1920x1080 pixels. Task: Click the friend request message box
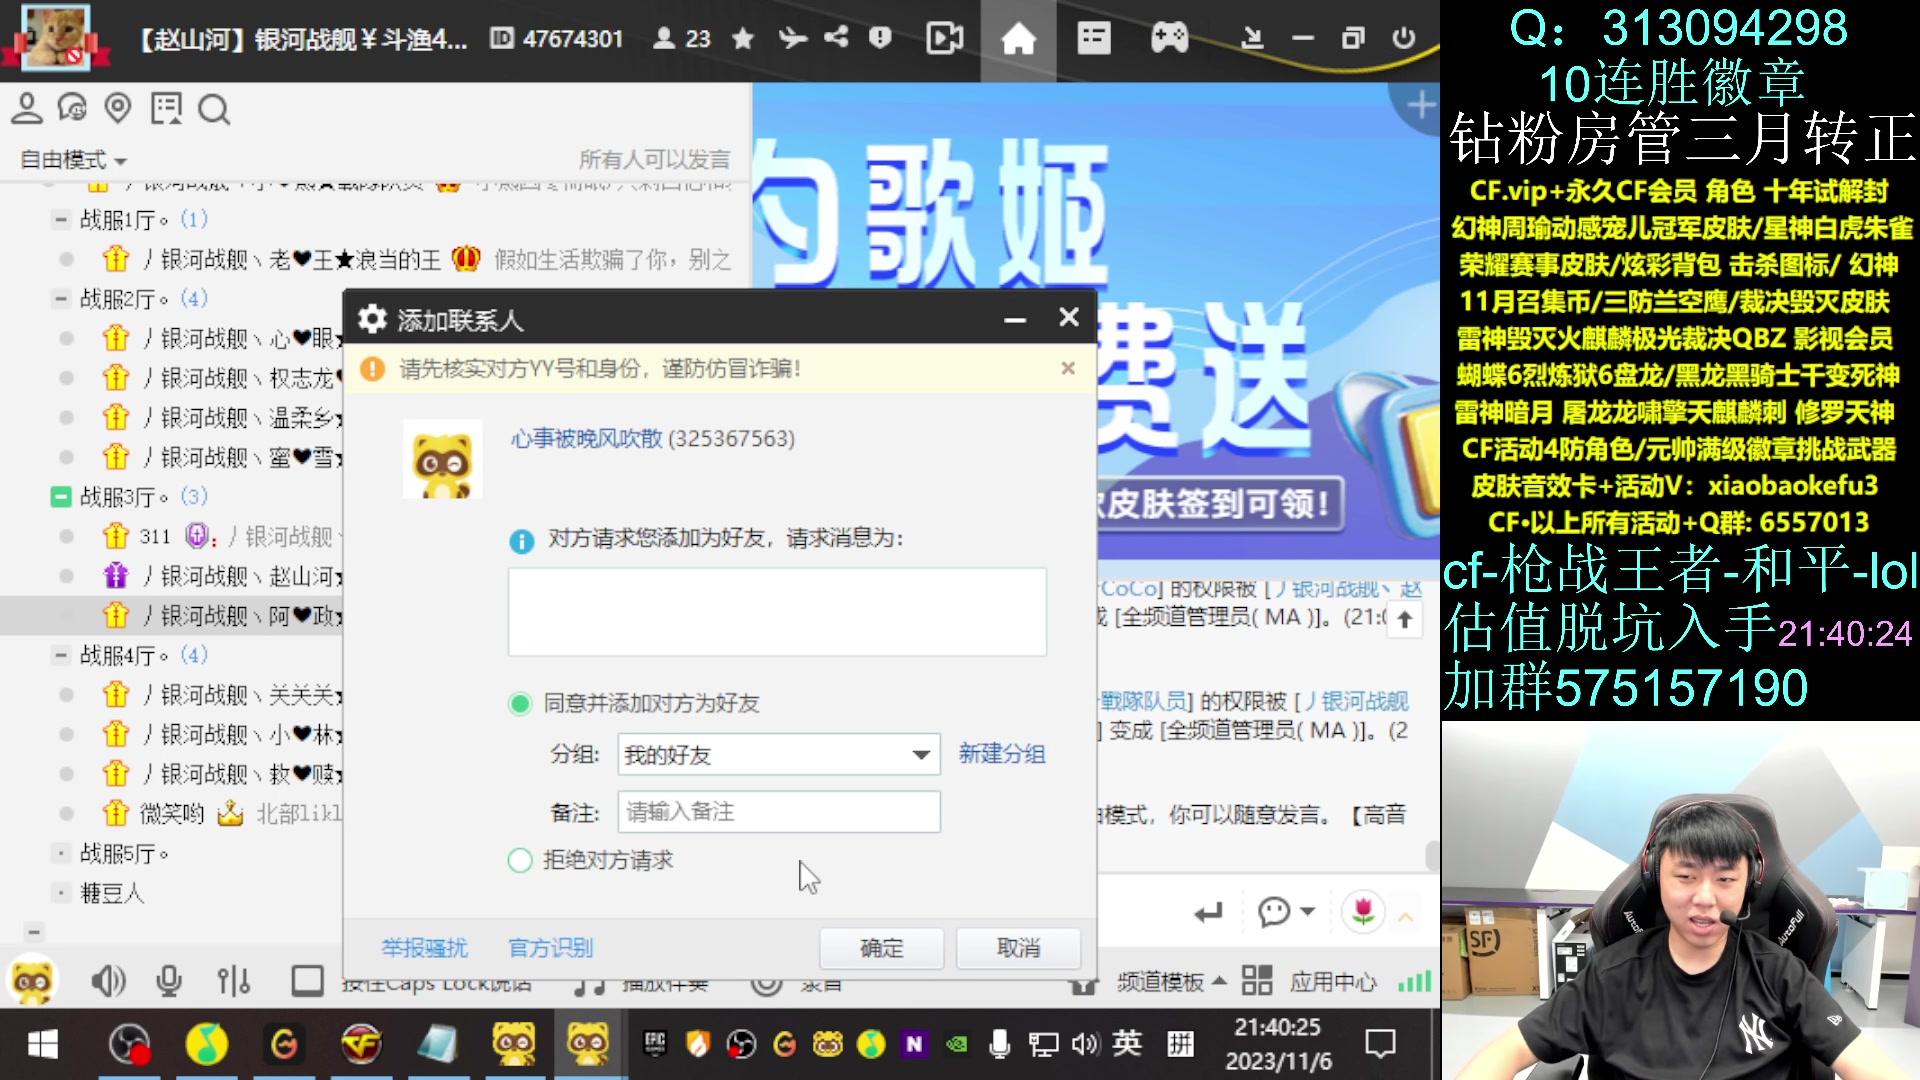(x=777, y=612)
